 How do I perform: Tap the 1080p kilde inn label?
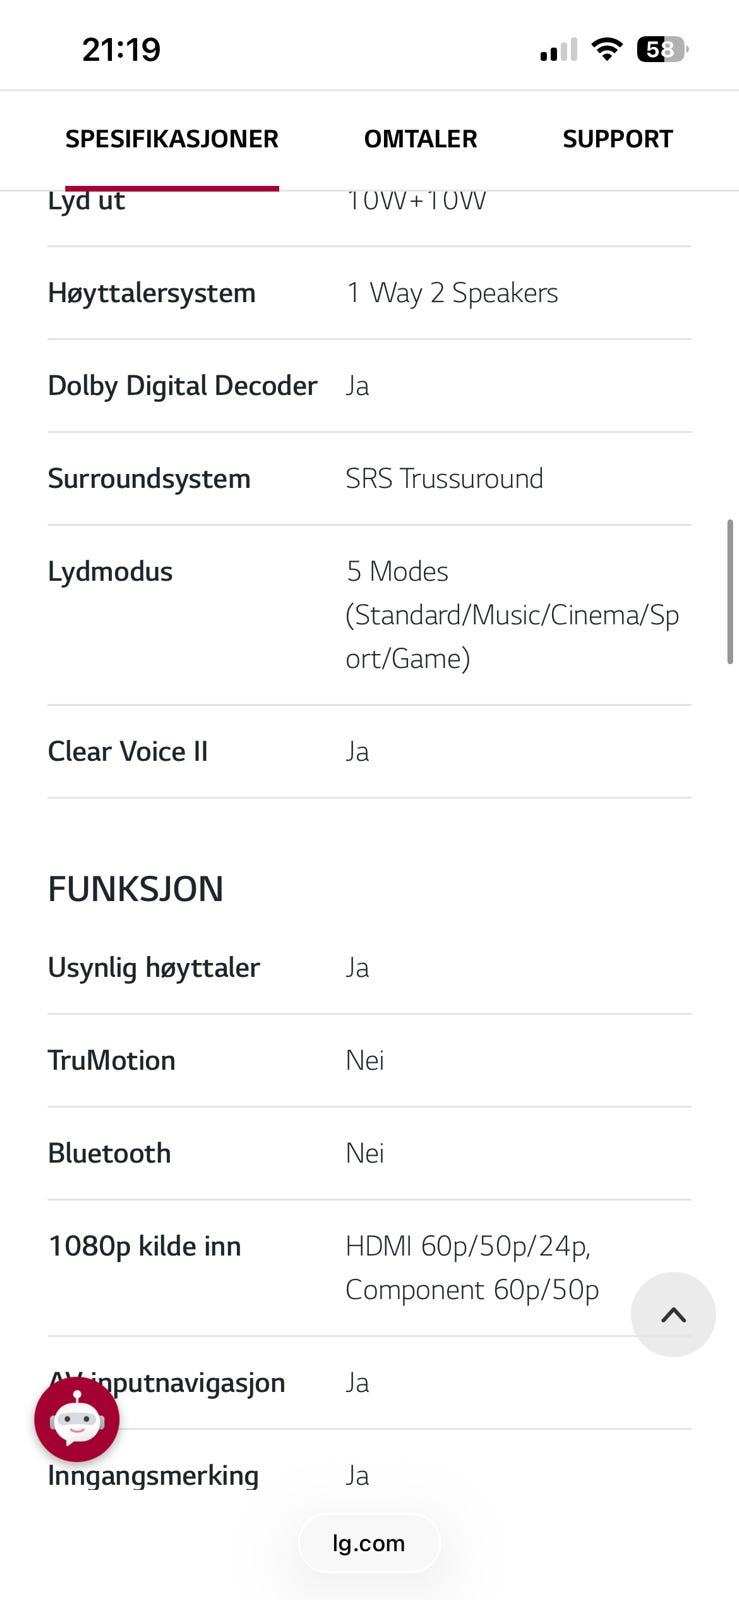(x=145, y=1246)
